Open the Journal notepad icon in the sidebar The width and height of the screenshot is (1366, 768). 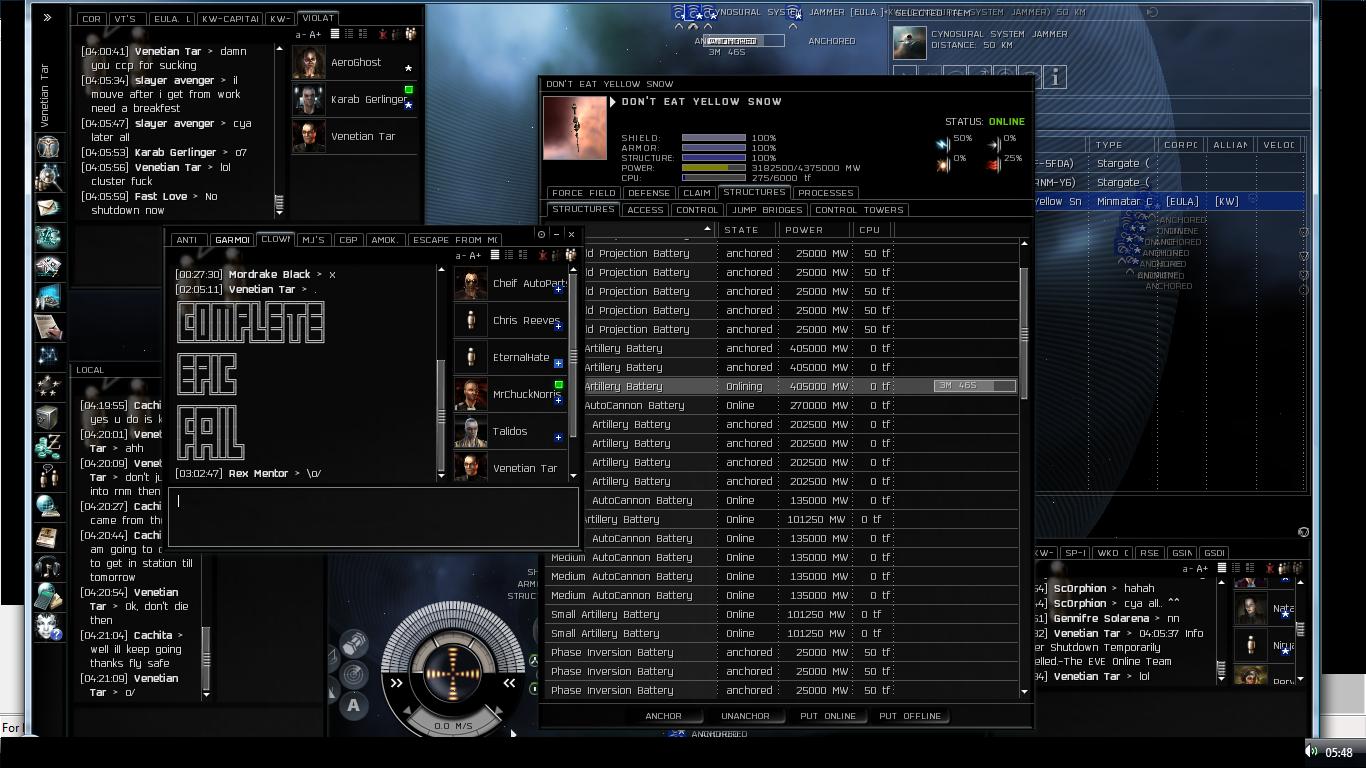[48, 327]
